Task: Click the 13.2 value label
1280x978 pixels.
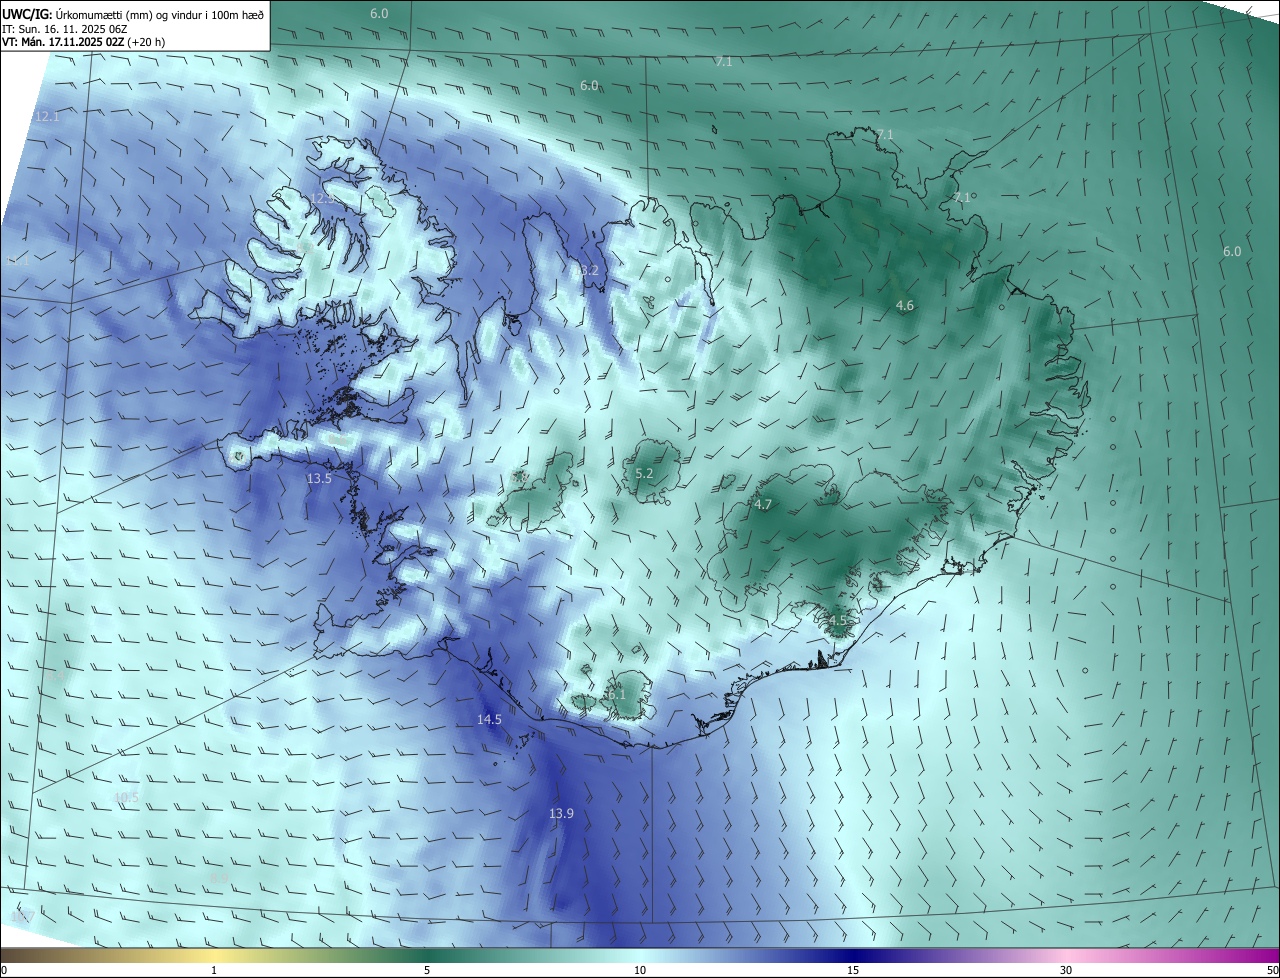Action: 586,271
